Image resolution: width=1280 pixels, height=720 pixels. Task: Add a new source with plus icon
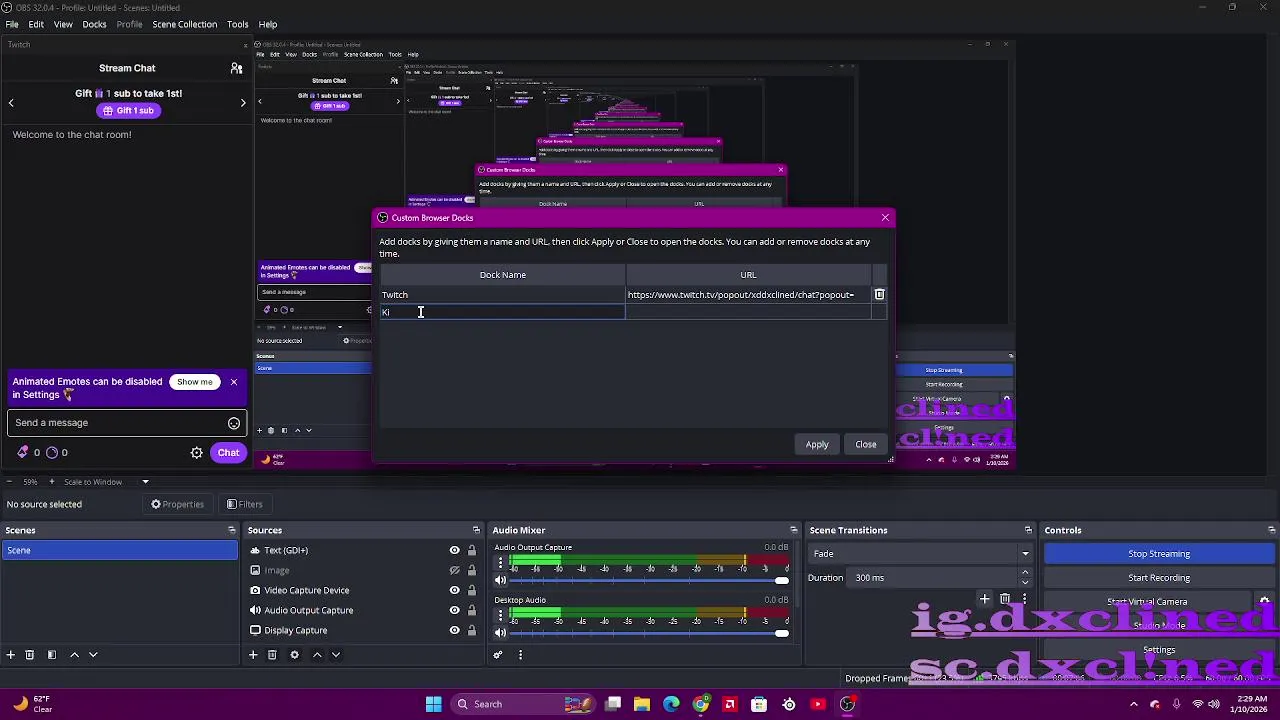coord(253,654)
